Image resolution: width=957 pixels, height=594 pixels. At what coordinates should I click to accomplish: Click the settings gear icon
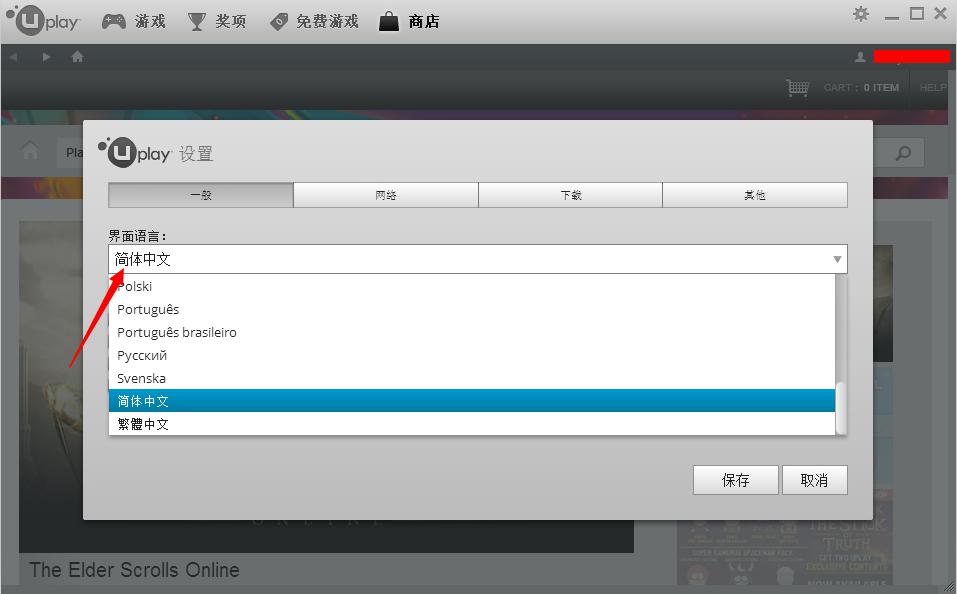click(x=861, y=14)
